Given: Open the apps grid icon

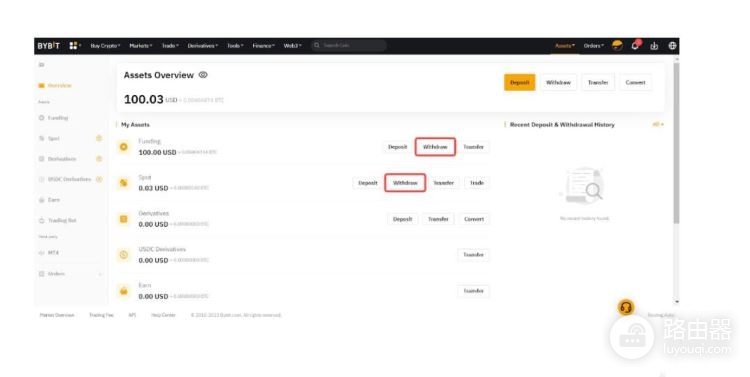Looking at the screenshot, I should (73, 46).
